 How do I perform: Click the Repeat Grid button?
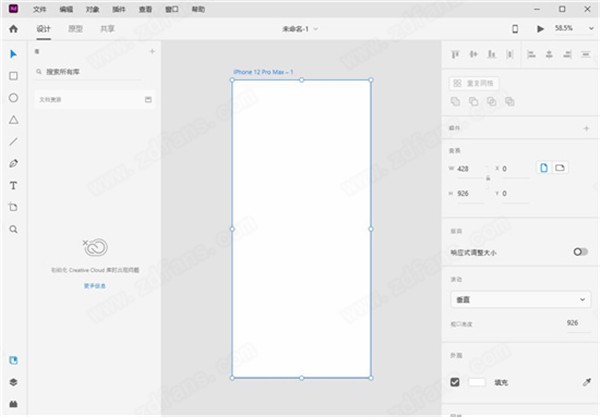[474, 83]
